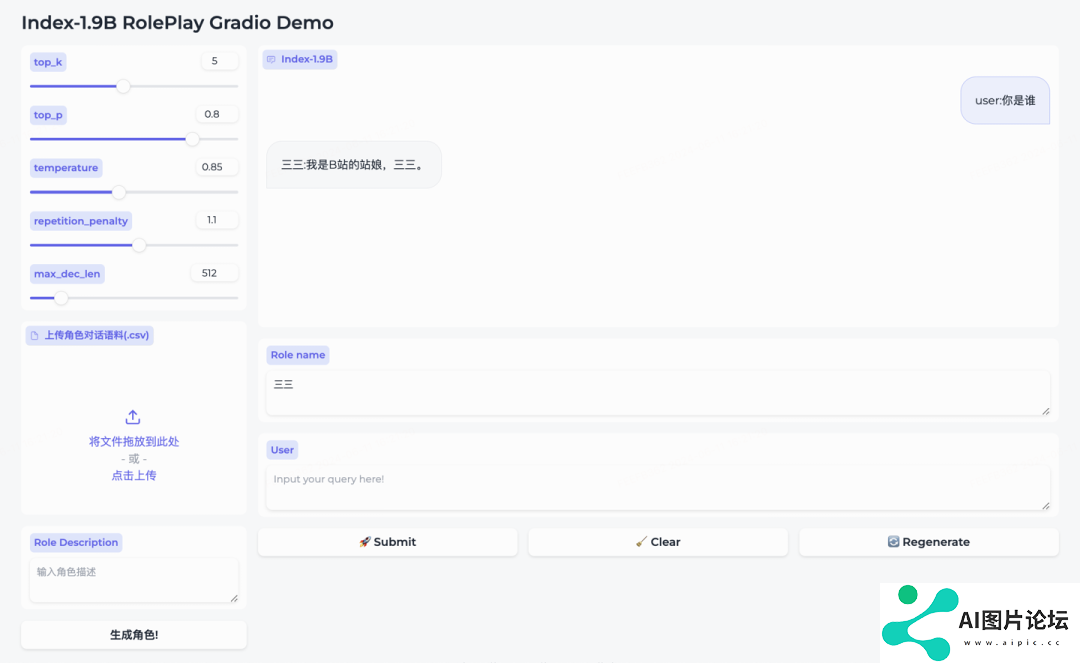The height and width of the screenshot is (663, 1080).
Task: Regenerate the last response
Action: (928, 542)
